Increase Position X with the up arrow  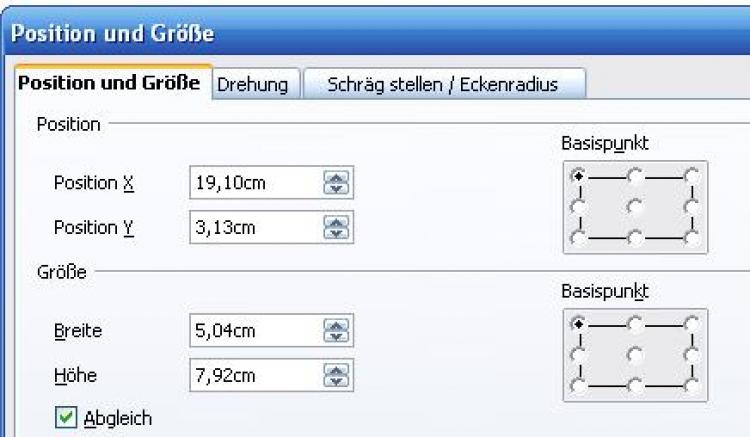coord(337,178)
